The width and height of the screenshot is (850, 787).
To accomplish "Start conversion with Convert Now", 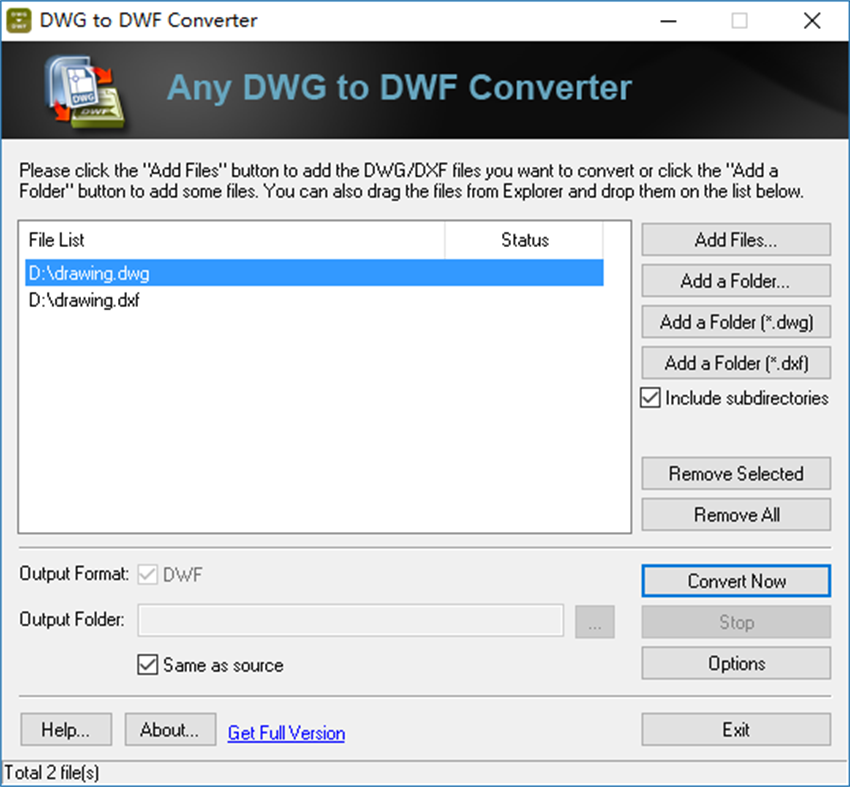I will [735, 581].
